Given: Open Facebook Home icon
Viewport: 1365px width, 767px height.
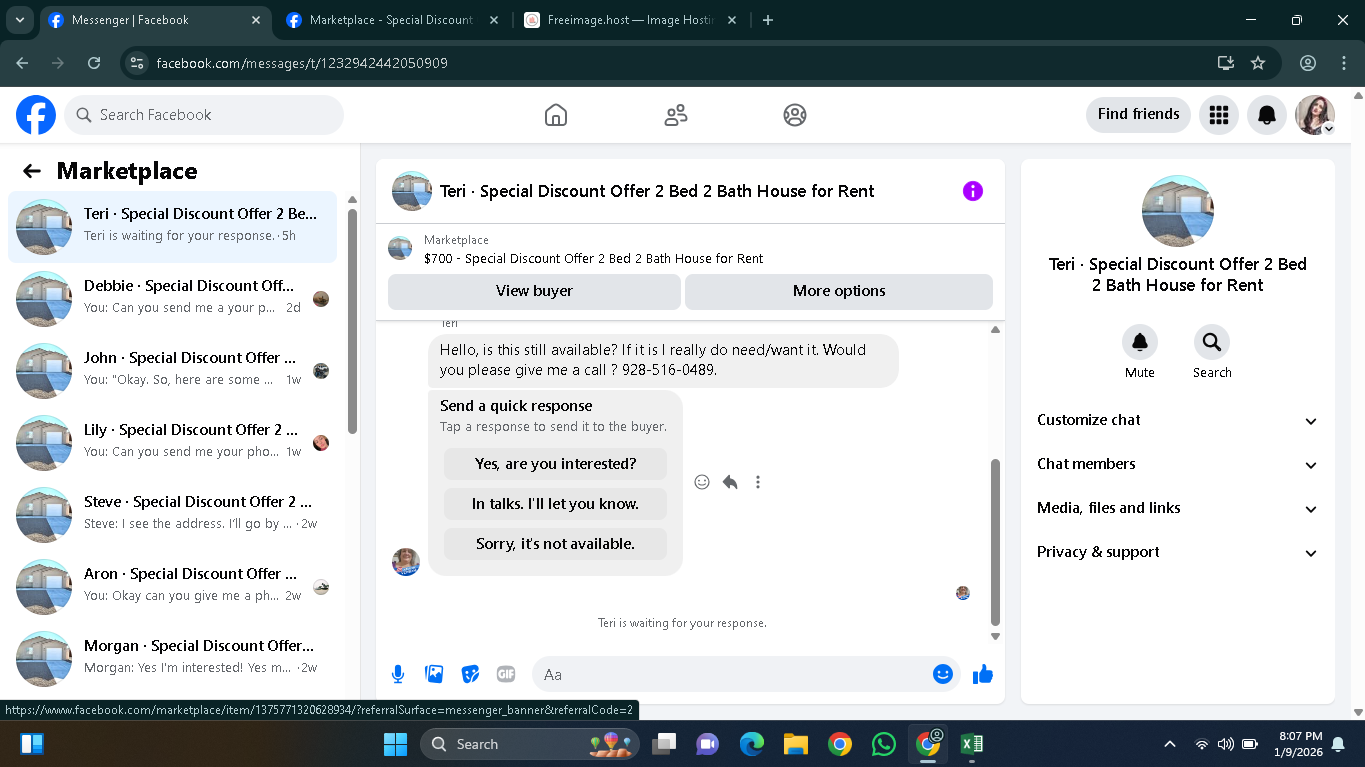Looking at the screenshot, I should pyautogui.click(x=556, y=115).
